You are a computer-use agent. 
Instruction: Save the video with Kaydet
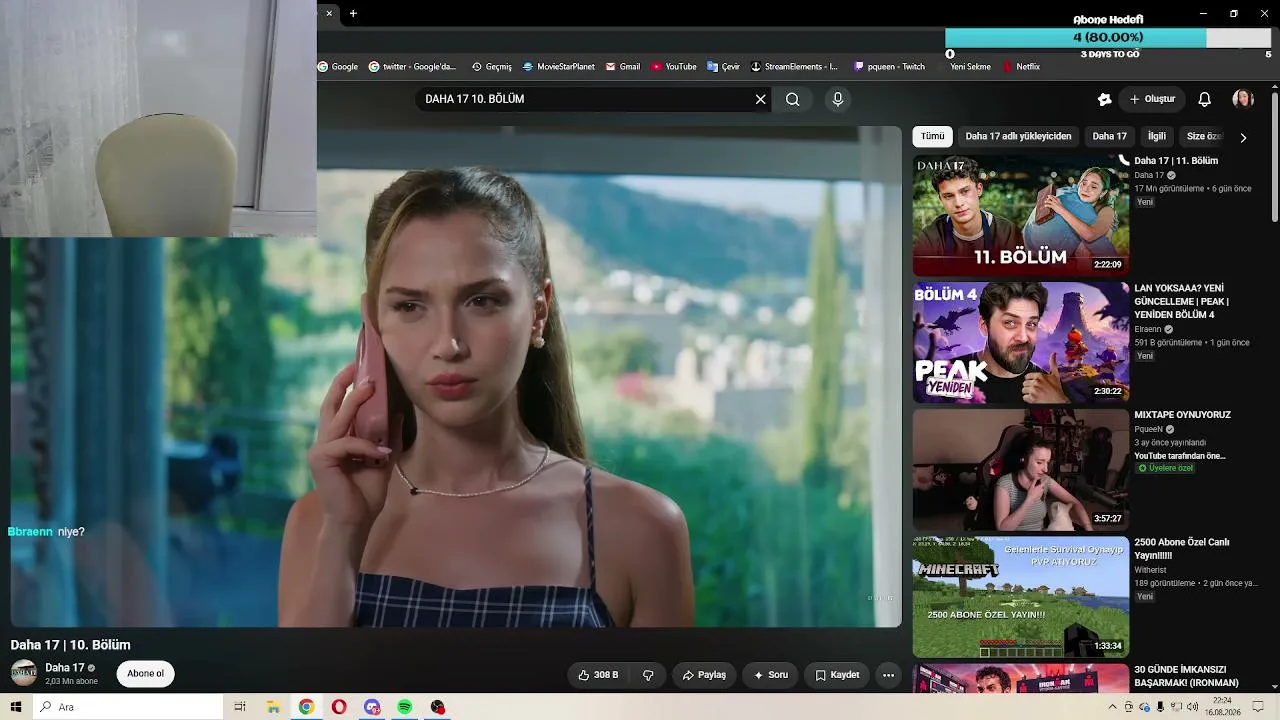(837, 675)
